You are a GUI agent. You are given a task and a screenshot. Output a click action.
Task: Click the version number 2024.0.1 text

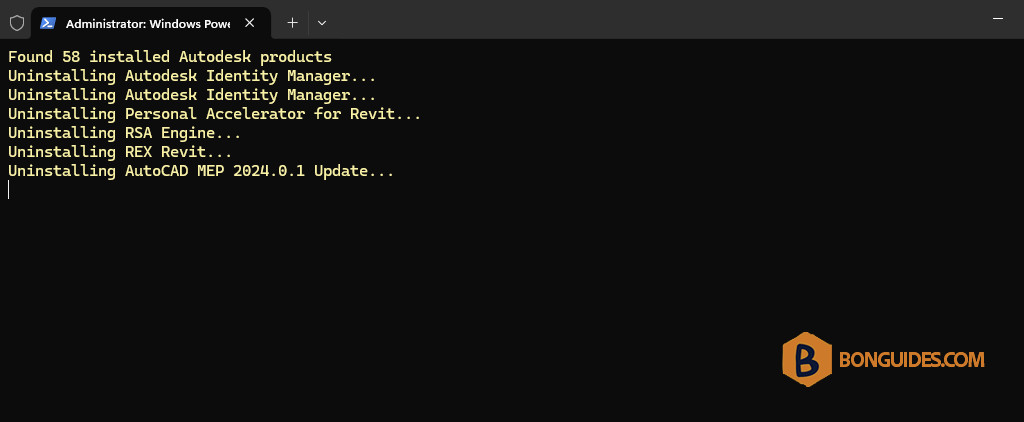coord(268,171)
